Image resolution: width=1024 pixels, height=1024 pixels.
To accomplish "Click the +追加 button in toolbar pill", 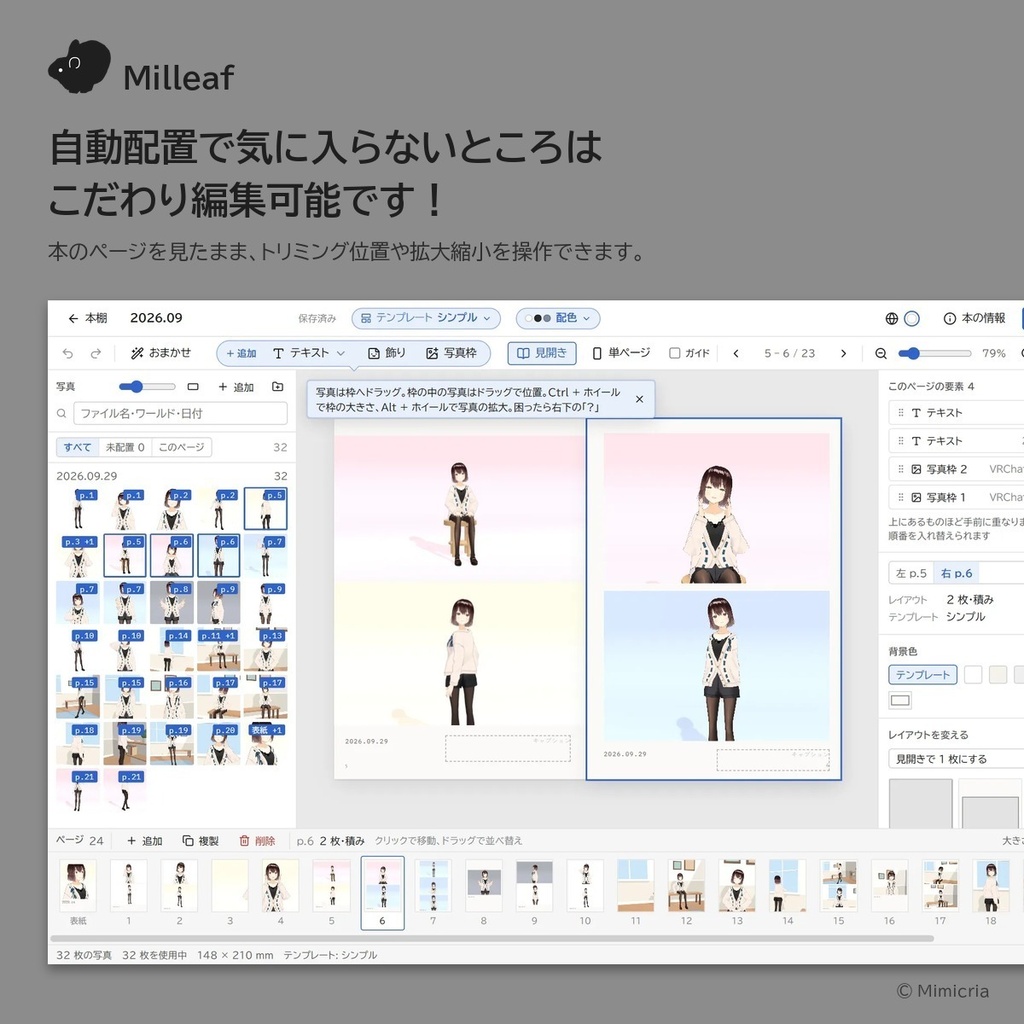I will (241, 353).
